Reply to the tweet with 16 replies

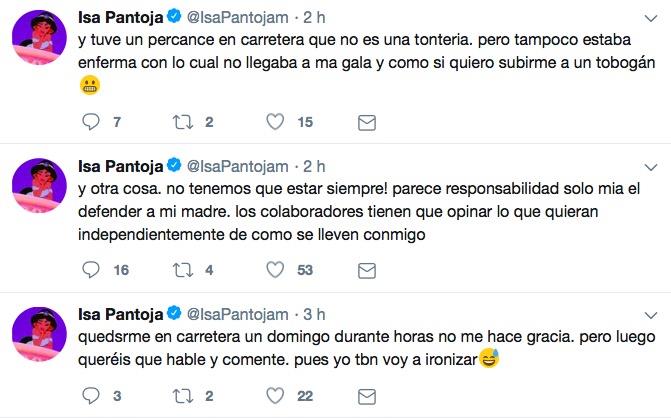pos(91,269)
